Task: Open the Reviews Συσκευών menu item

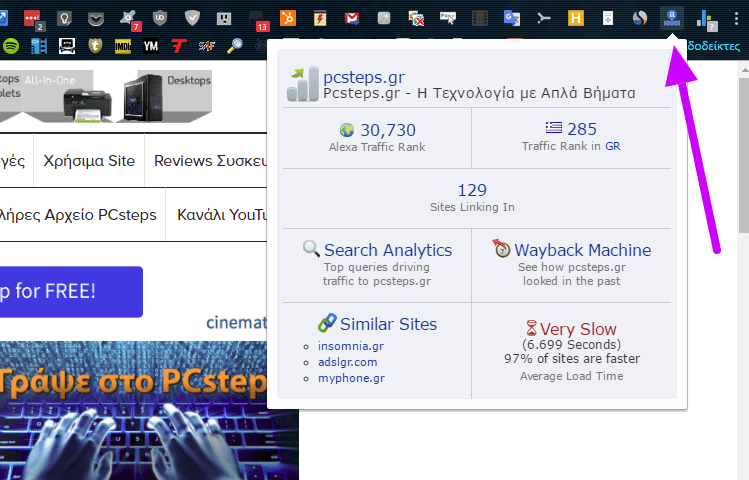Action: 210,161
